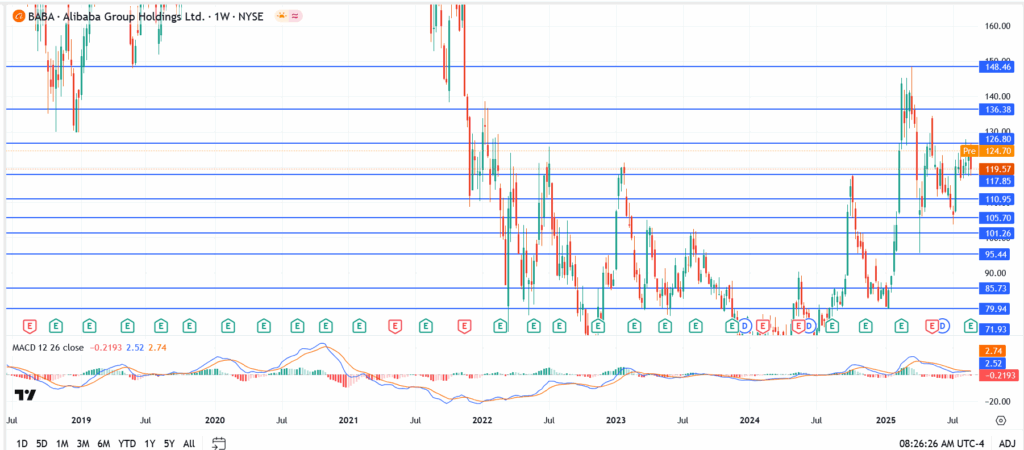Screen dimensions: 1024x450
Task: Open the calendar go-to-date icon
Action: click(x=219, y=442)
